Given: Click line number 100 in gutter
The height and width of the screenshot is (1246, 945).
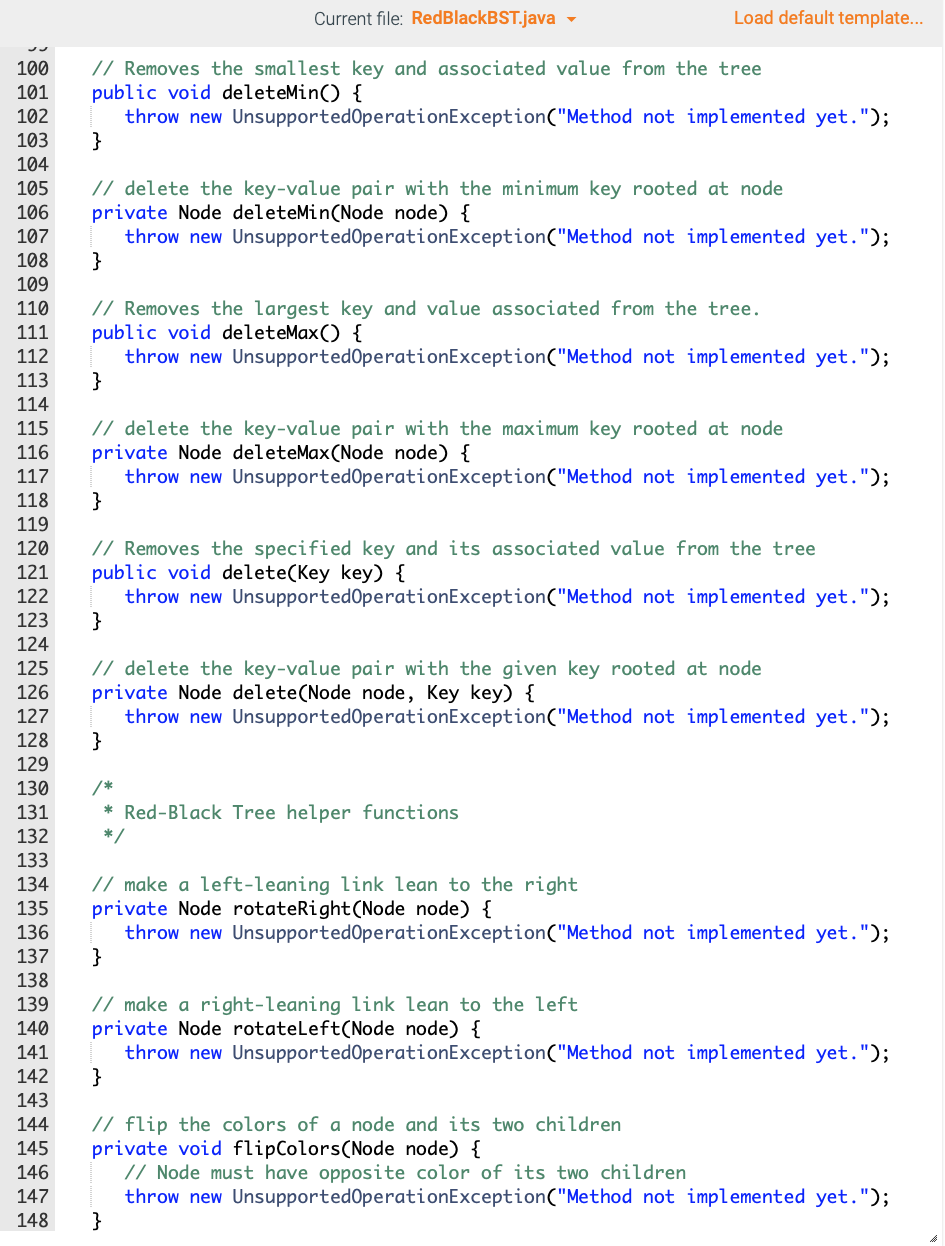Looking at the screenshot, I should pyautogui.click(x=33, y=69).
